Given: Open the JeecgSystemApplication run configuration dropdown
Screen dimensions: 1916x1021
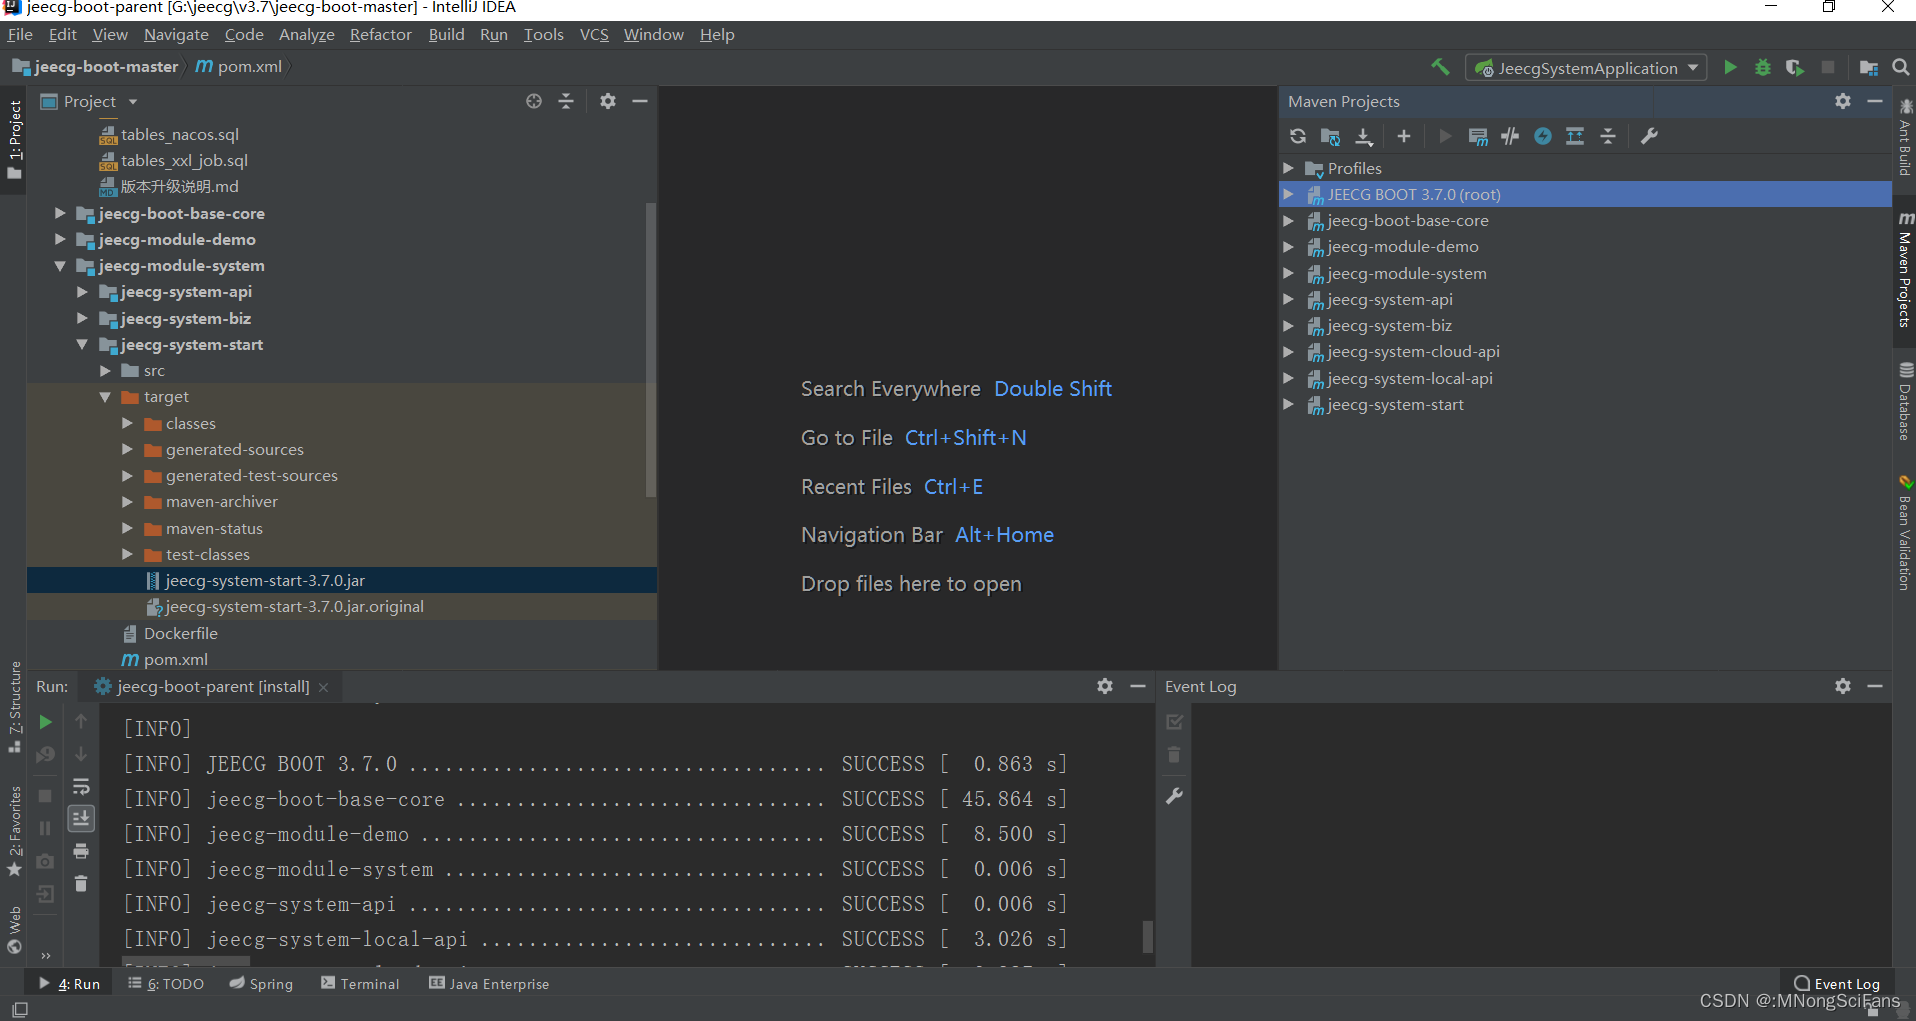Looking at the screenshot, I should (x=1586, y=68).
